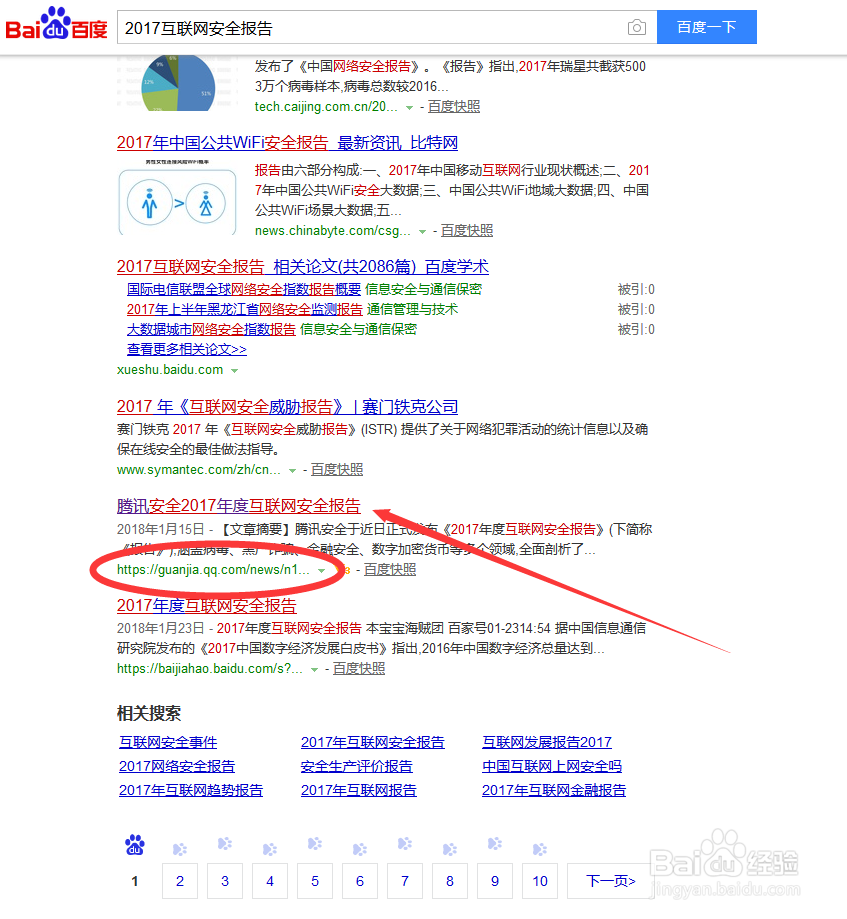Click the 百度一下 search button

pyautogui.click(x=706, y=27)
